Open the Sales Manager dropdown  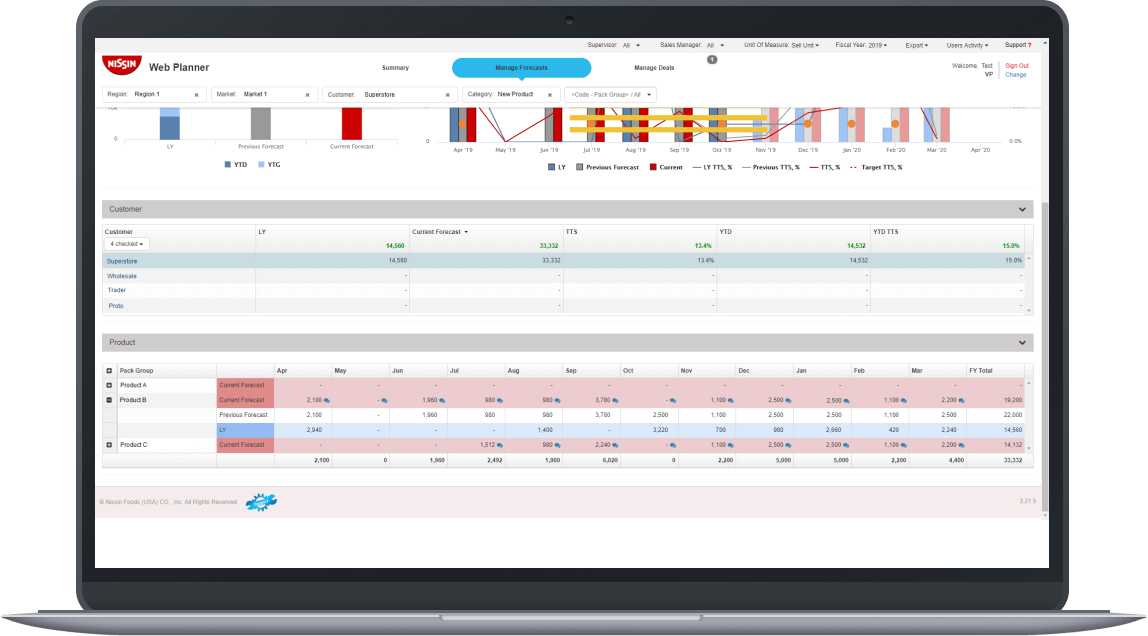[715, 45]
